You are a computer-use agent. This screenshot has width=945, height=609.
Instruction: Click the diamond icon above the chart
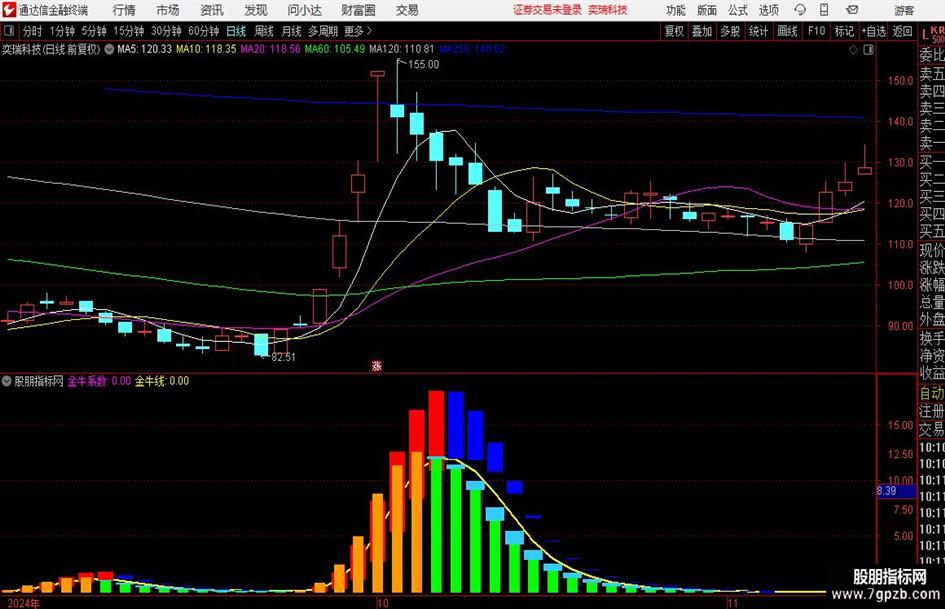point(853,50)
